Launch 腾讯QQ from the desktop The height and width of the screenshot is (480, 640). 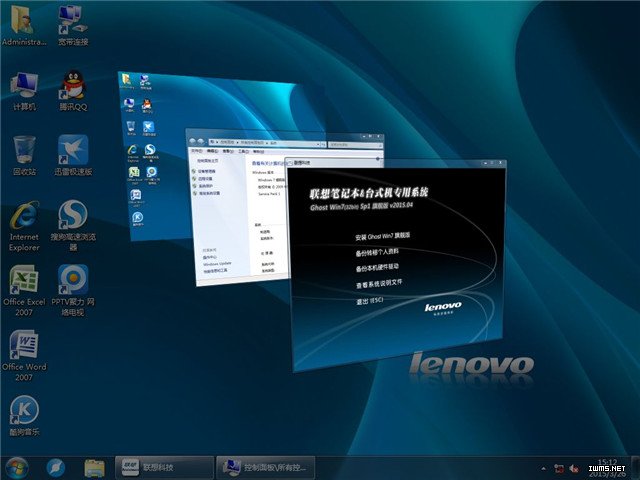pyautogui.click(x=73, y=91)
